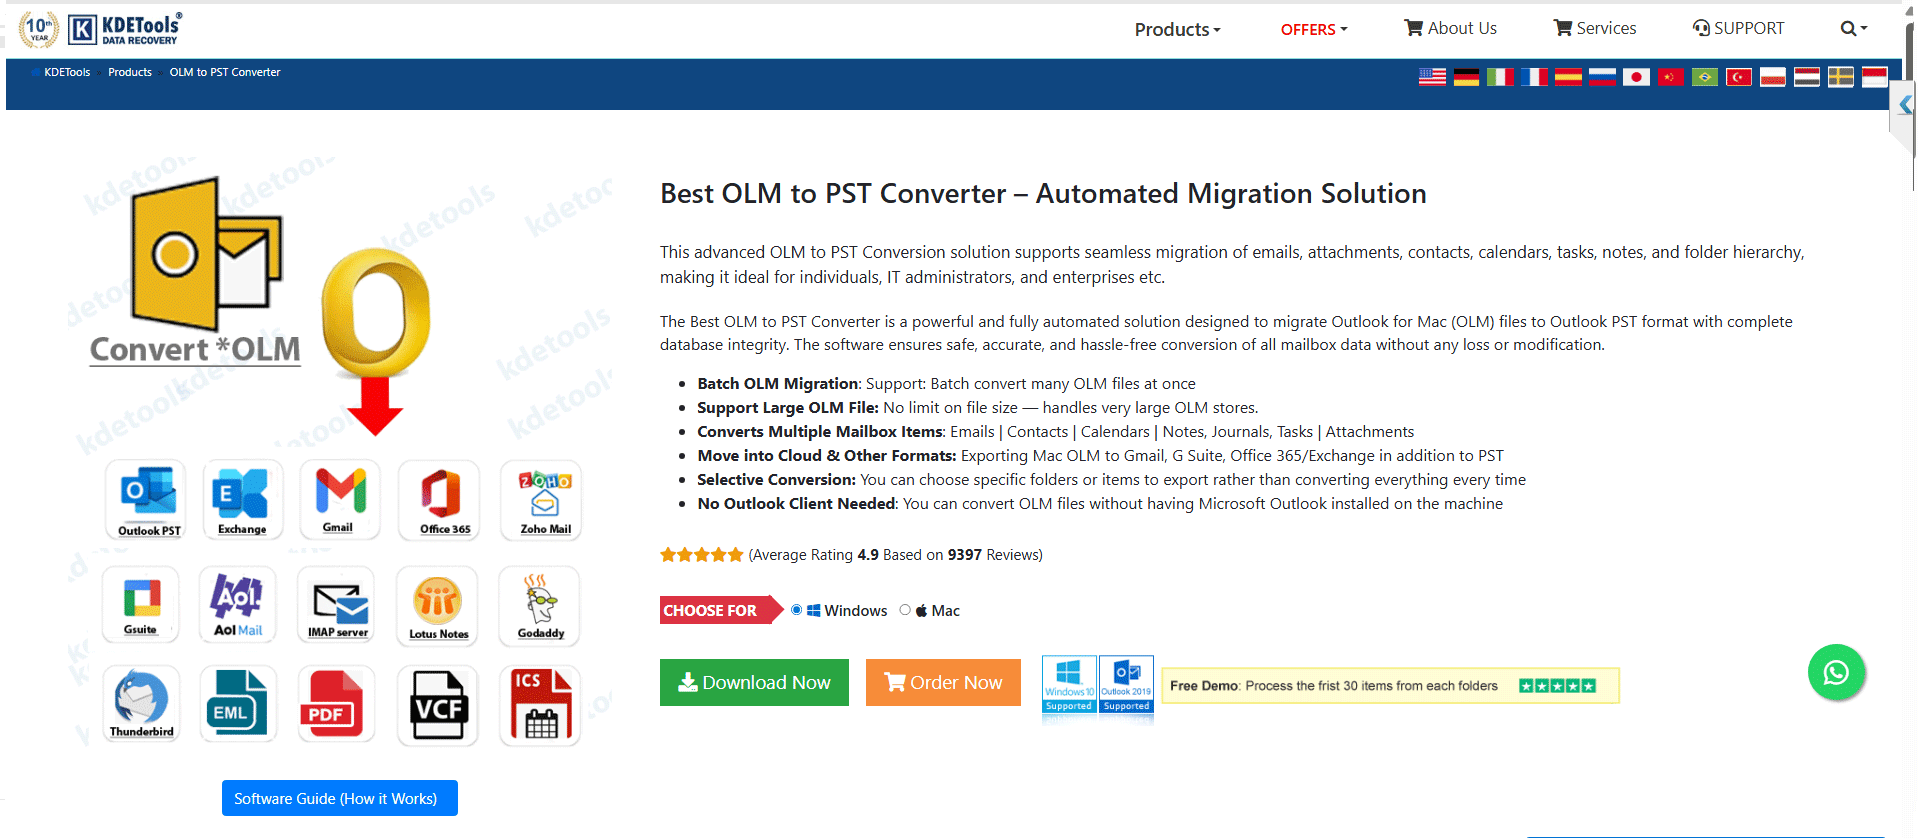Click the Zoho Mail format icon
This screenshot has height=838, width=1919.
(541, 500)
